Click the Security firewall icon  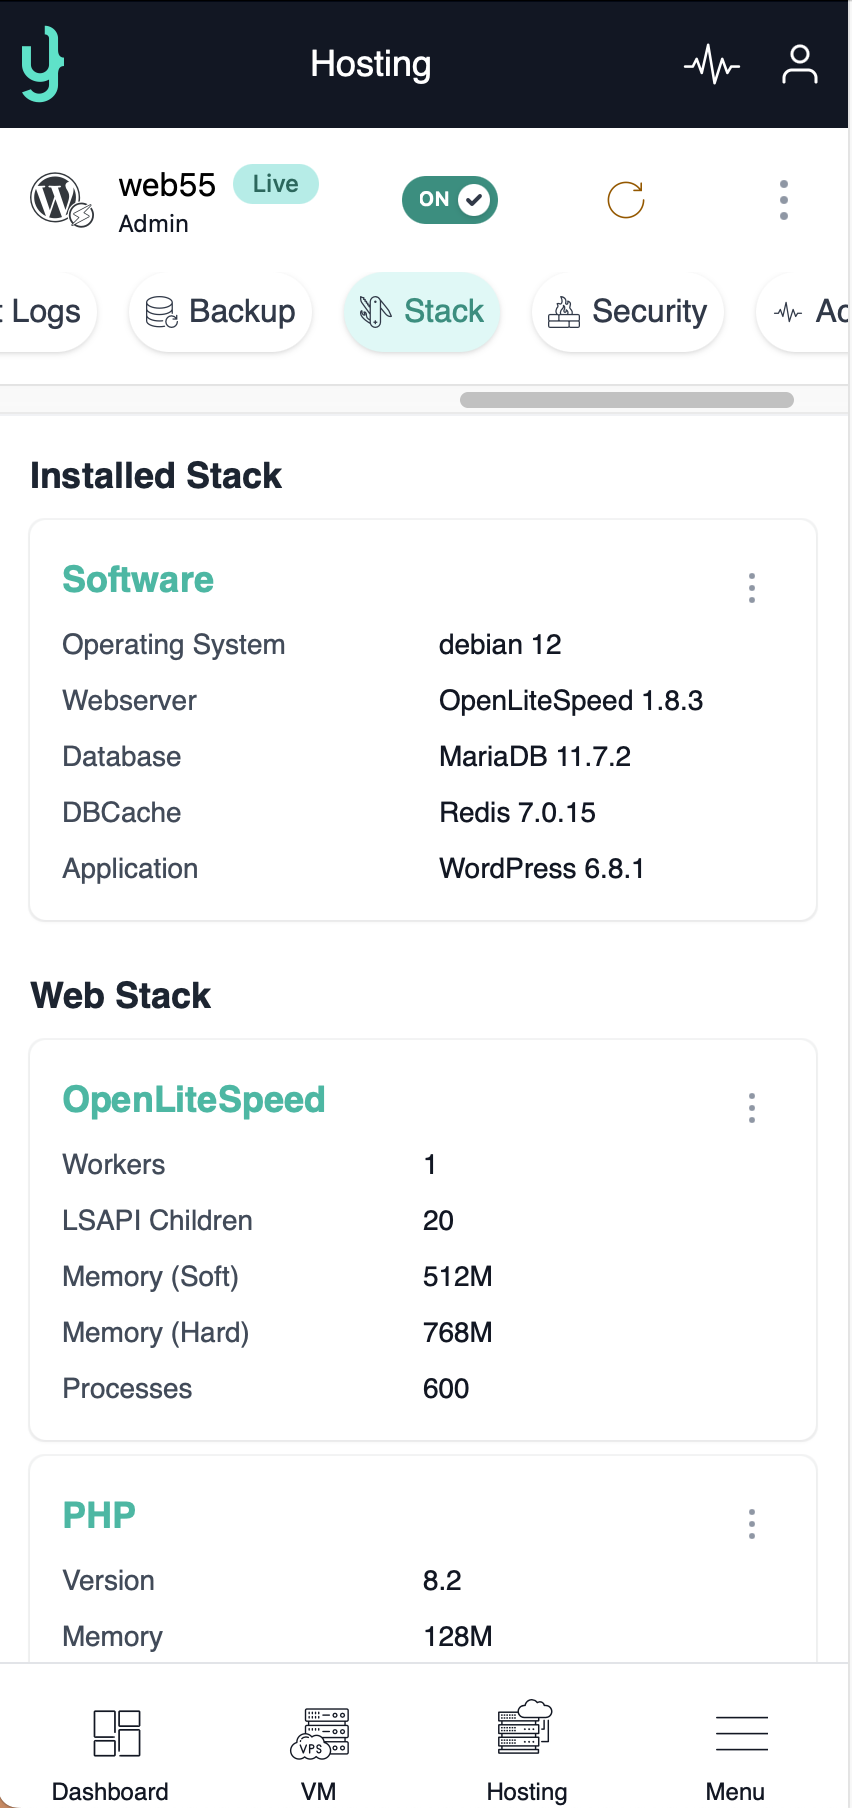point(564,312)
